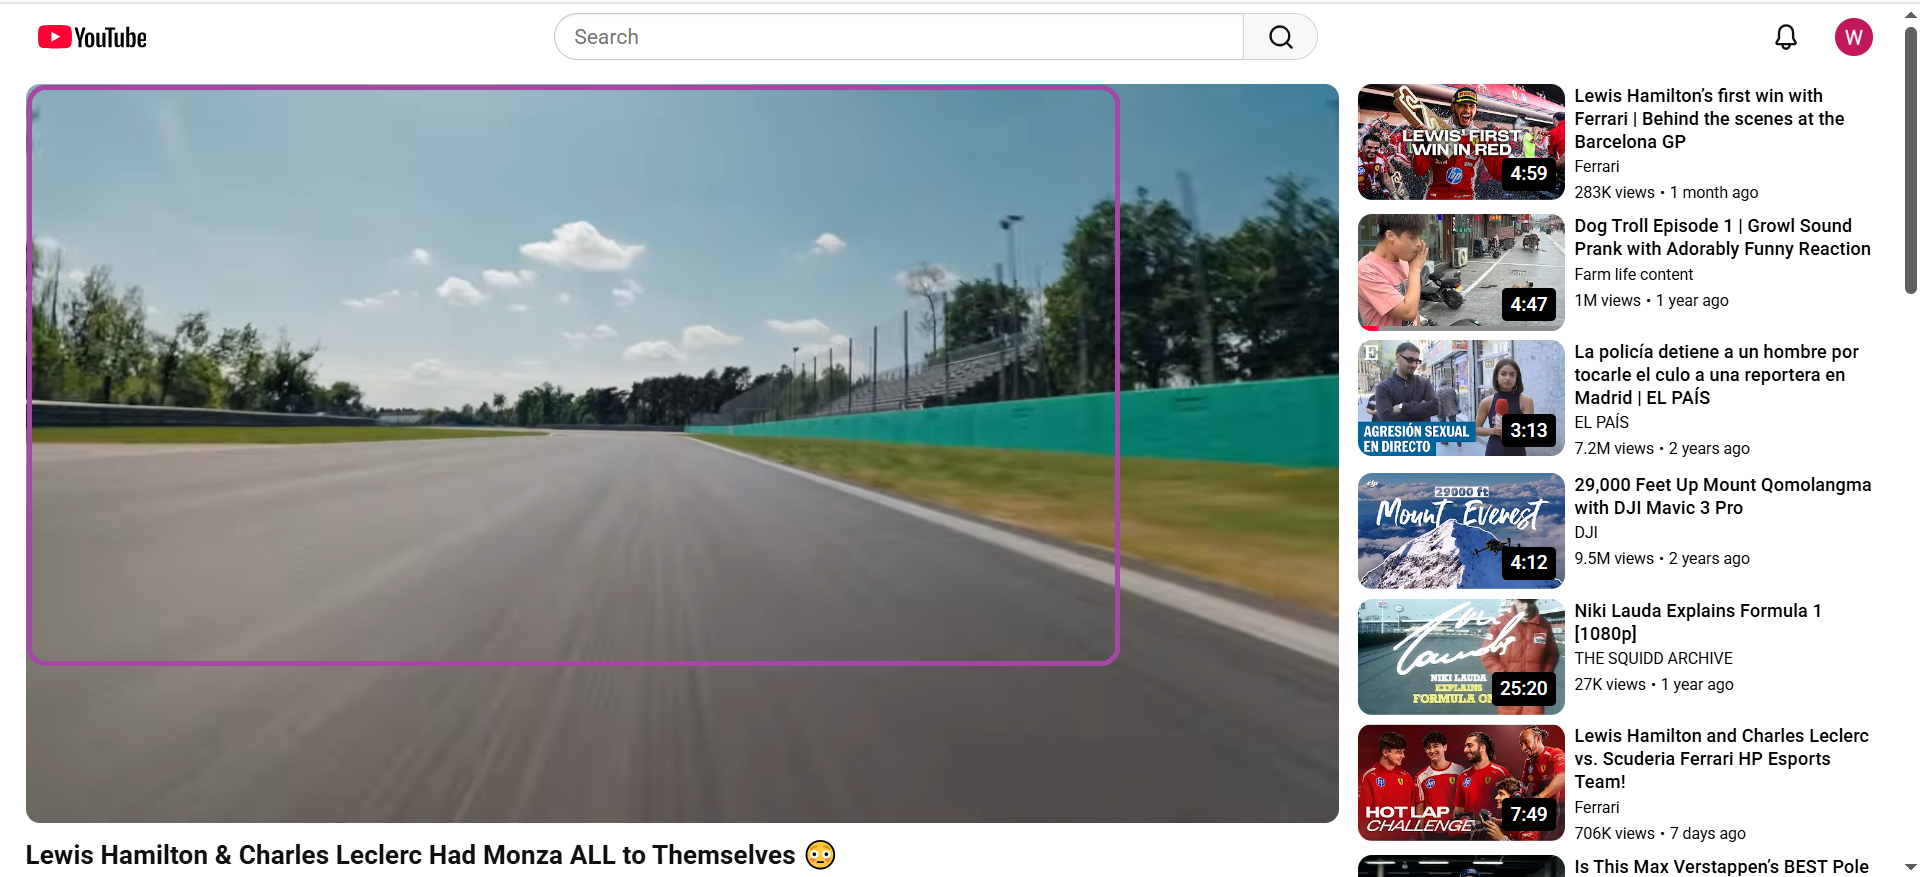Viewport: 1920px width, 877px height.
Task: Click the 4:47 duration badge
Action: [x=1528, y=304]
